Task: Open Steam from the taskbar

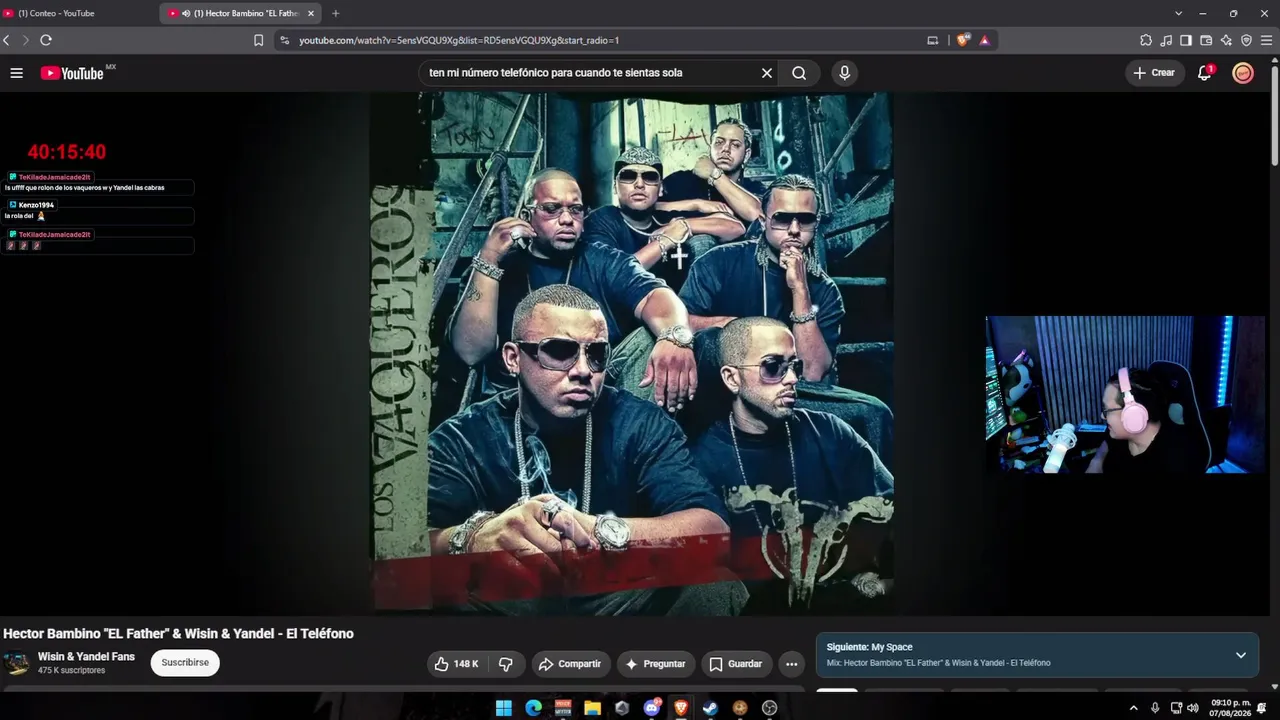Action: point(710,708)
